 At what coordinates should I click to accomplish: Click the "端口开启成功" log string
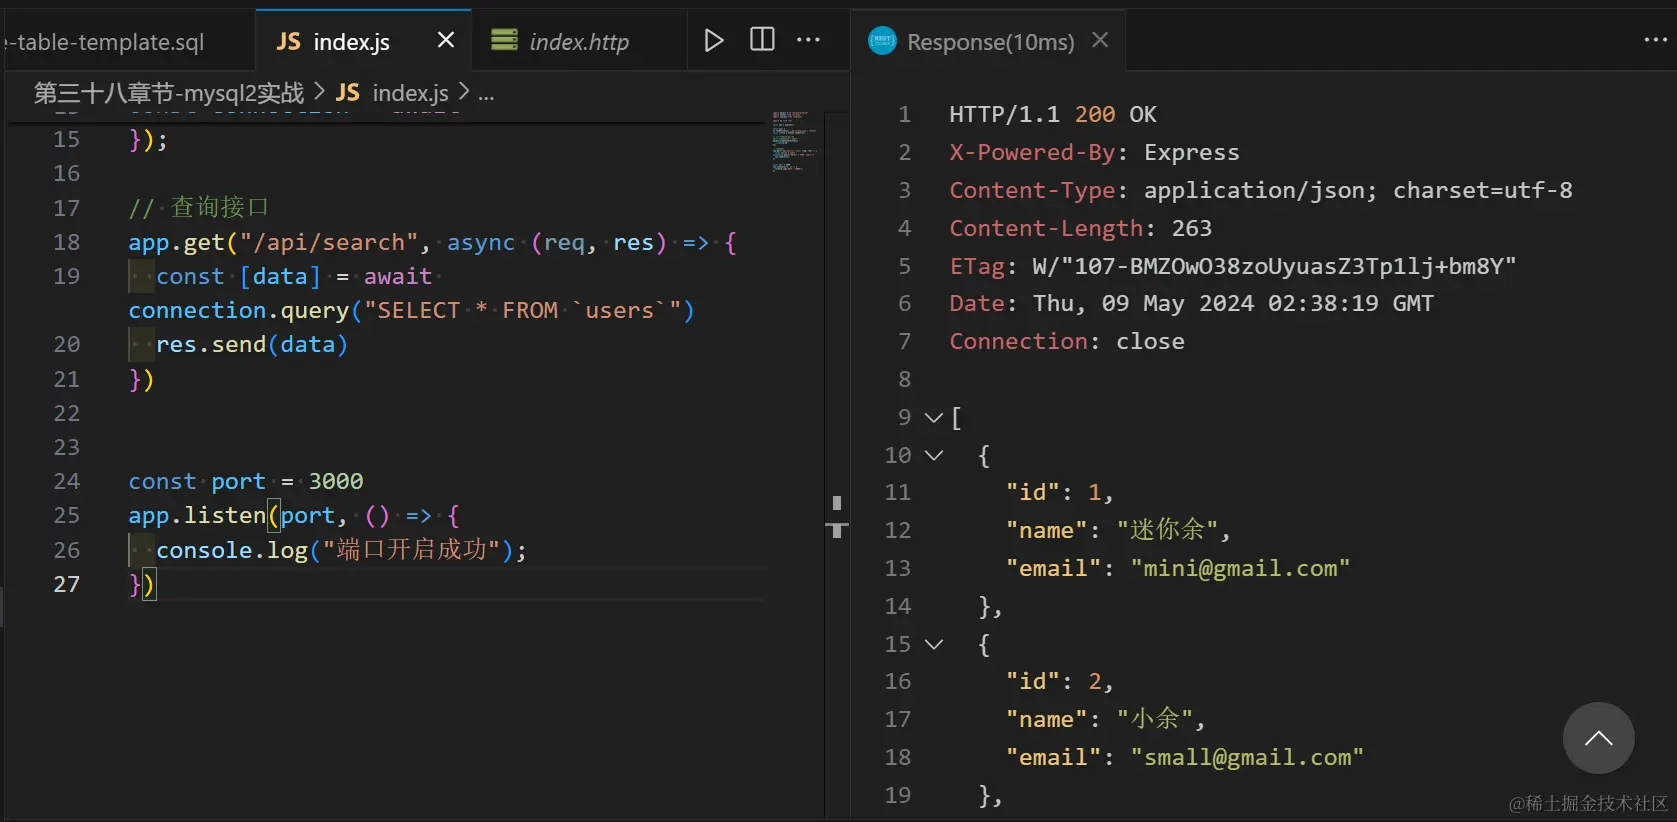[x=411, y=549]
